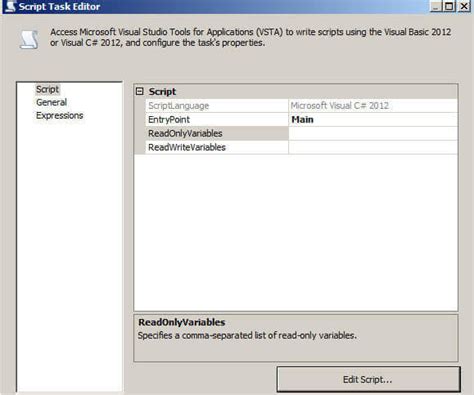This screenshot has width=474, height=395.
Task: Open the General page
Action: click(x=51, y=102)
